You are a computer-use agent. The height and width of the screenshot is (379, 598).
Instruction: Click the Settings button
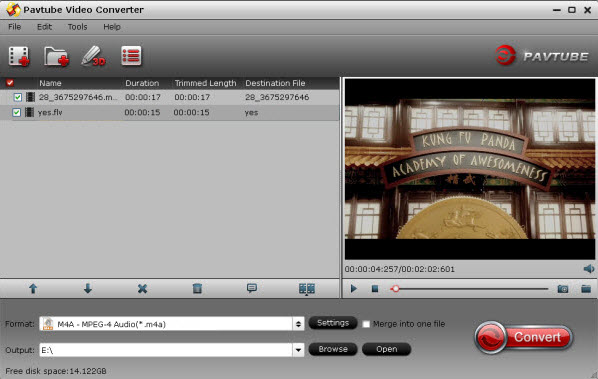333,323
